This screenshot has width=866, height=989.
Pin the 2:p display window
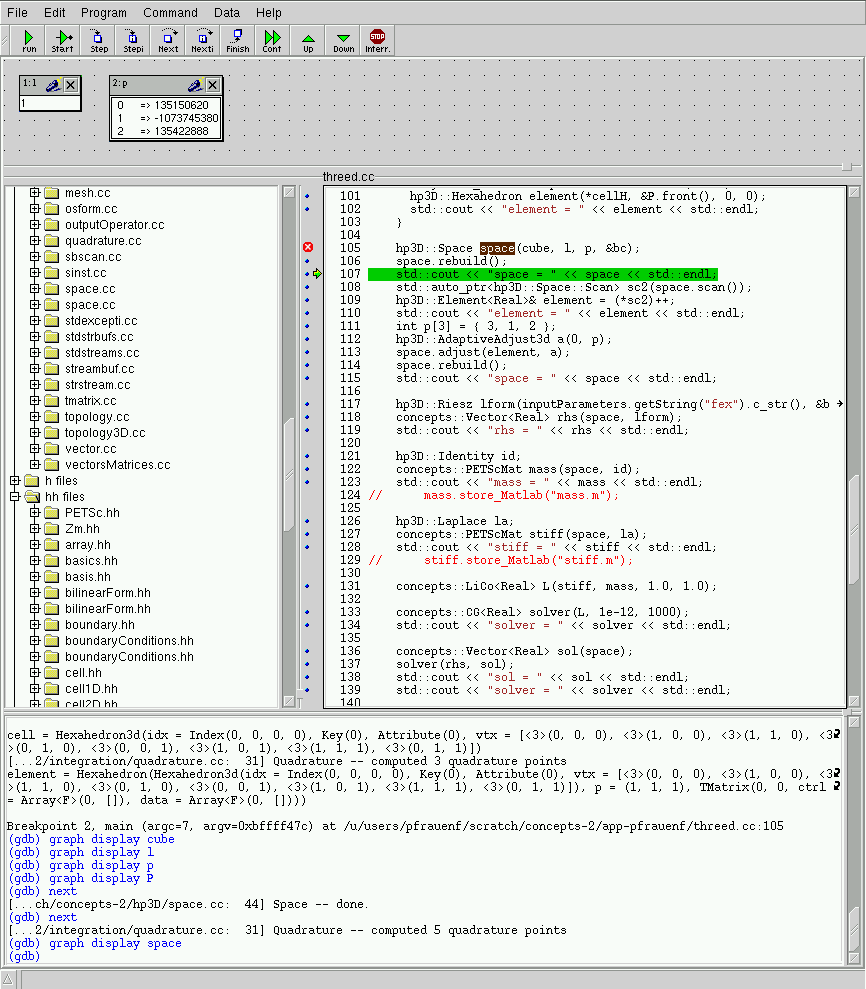point(195,85)
